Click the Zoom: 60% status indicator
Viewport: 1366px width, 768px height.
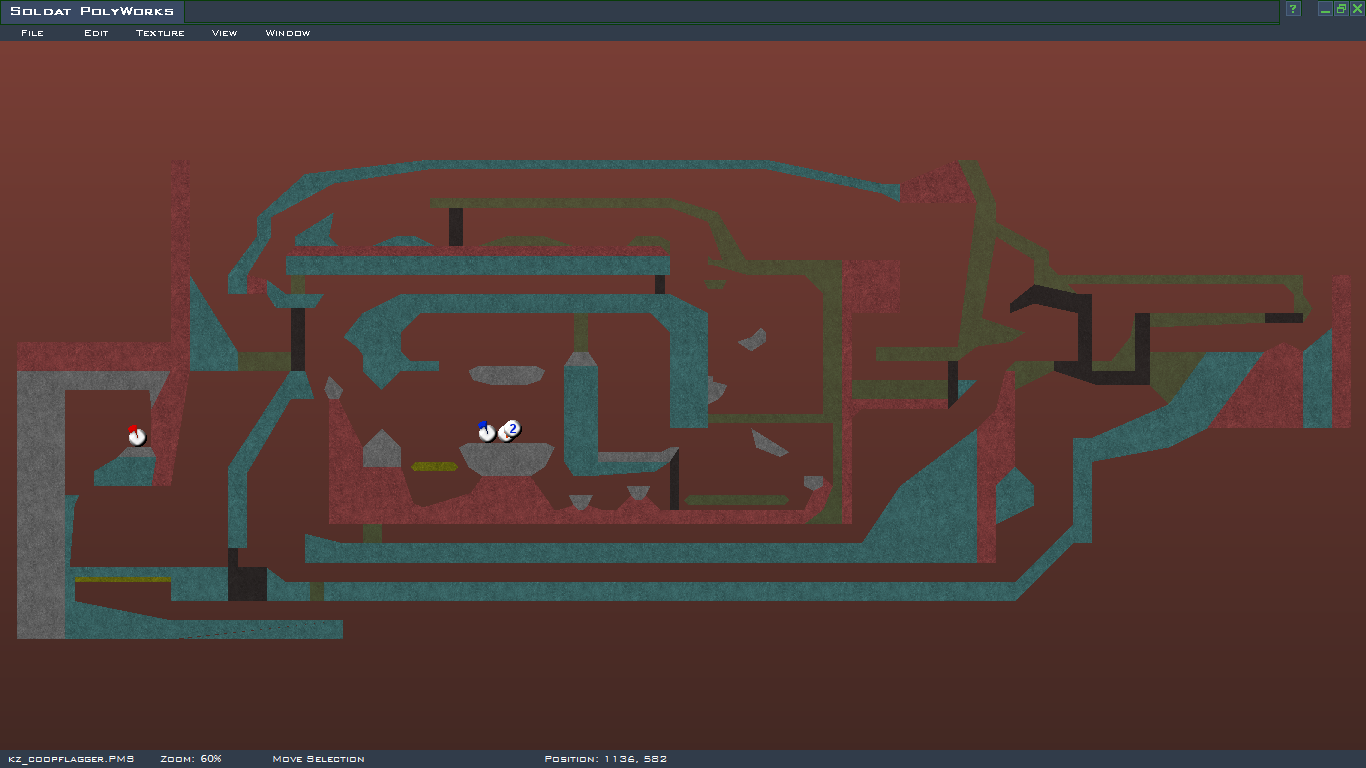tap(190, 759)
